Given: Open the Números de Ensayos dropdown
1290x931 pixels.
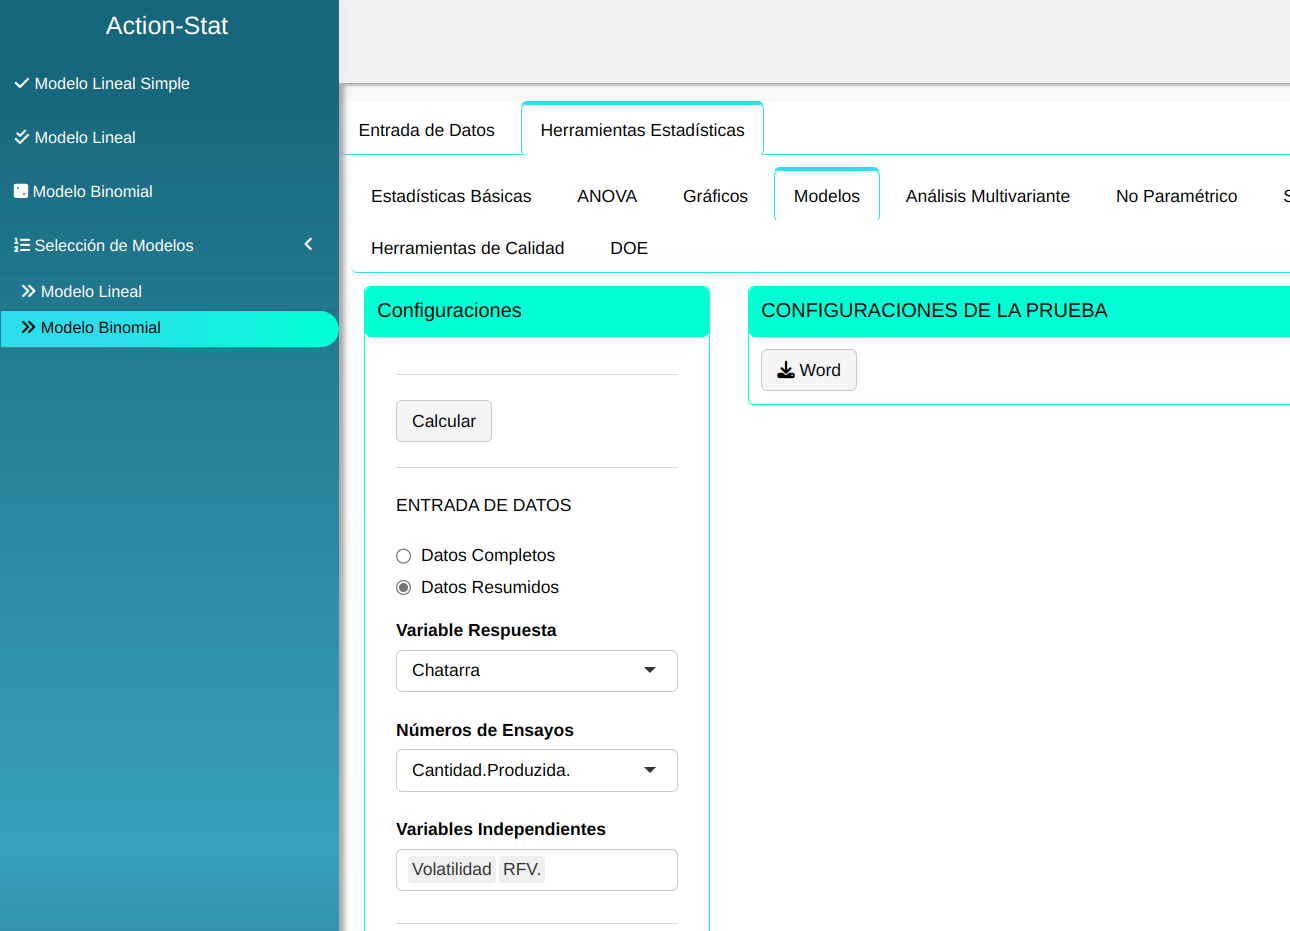Looking at the screenshot, I should [536, 770].
